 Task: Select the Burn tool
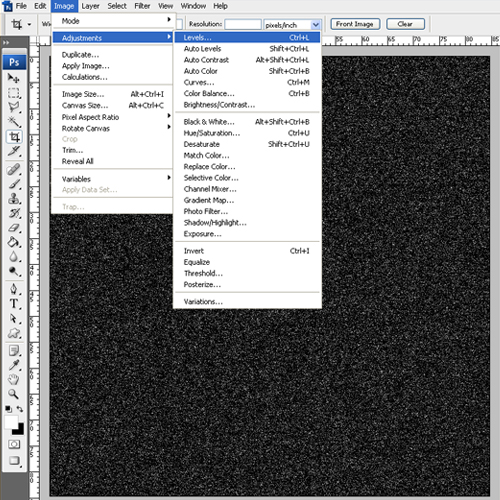(14, 272)
